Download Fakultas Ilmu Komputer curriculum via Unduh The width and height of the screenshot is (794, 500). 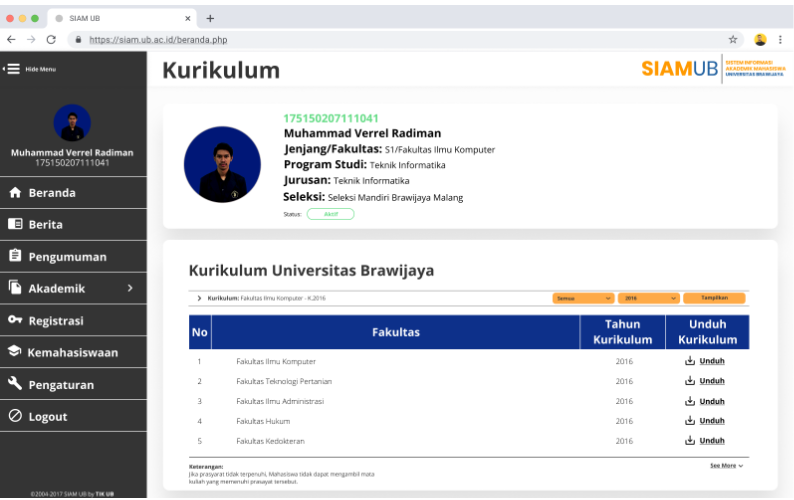pos(711,361)
